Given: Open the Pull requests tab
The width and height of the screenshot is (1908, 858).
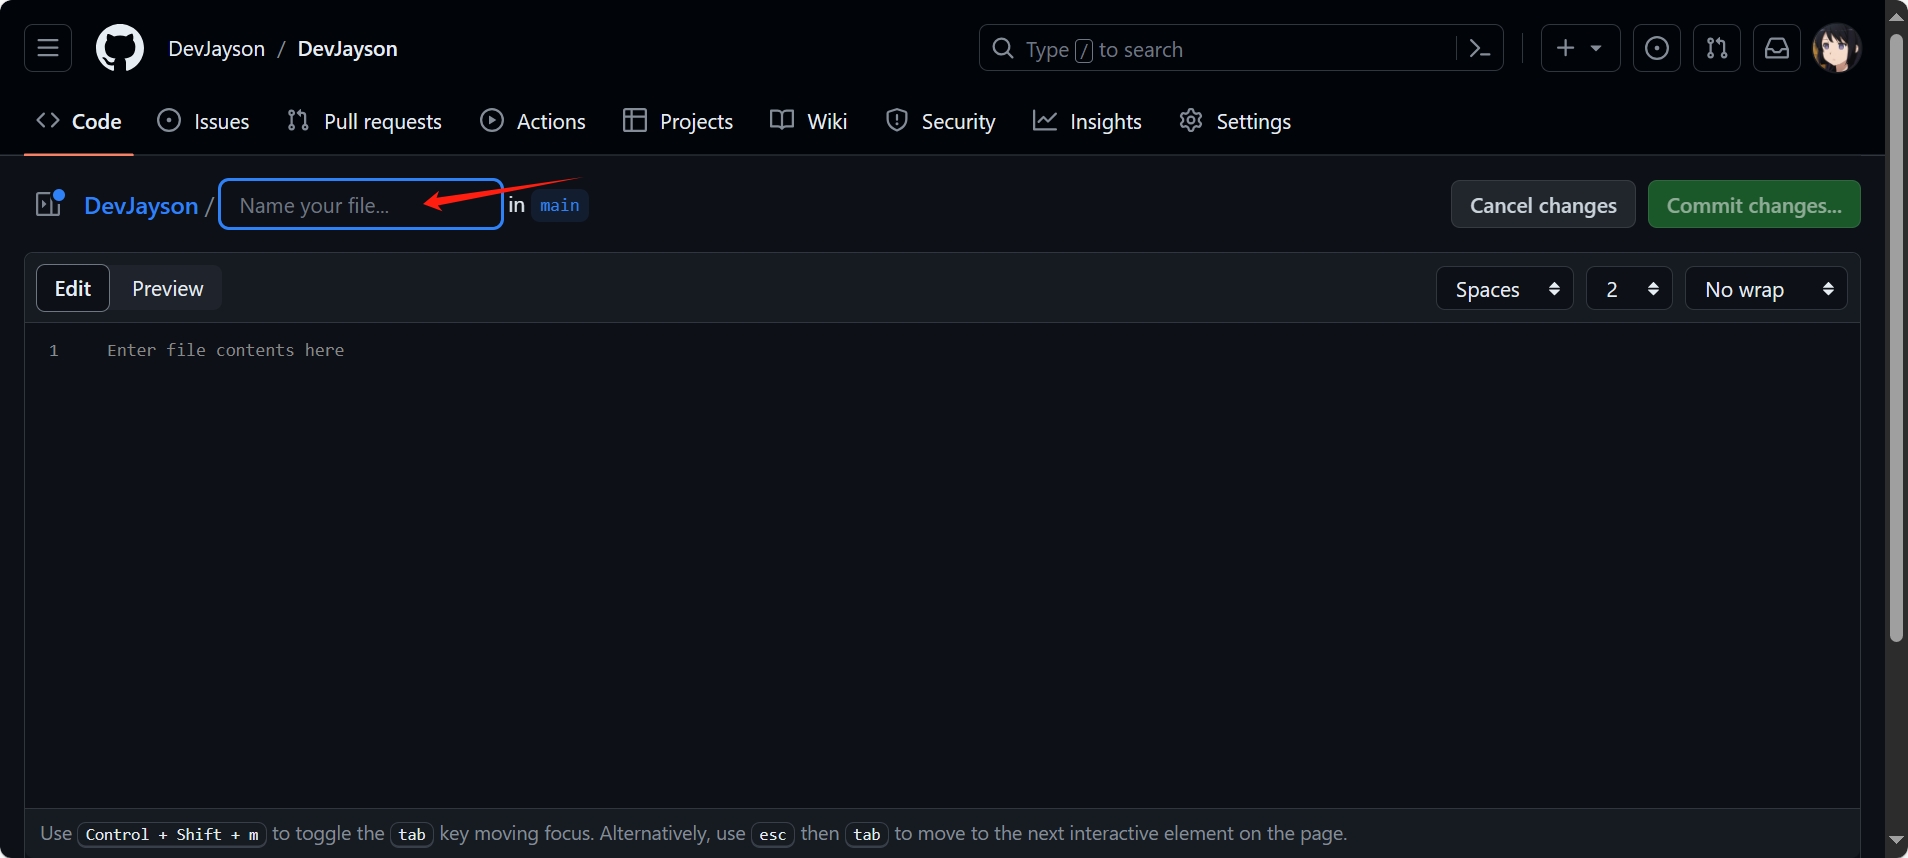Looking at the screenshot, I should [364, 121].
